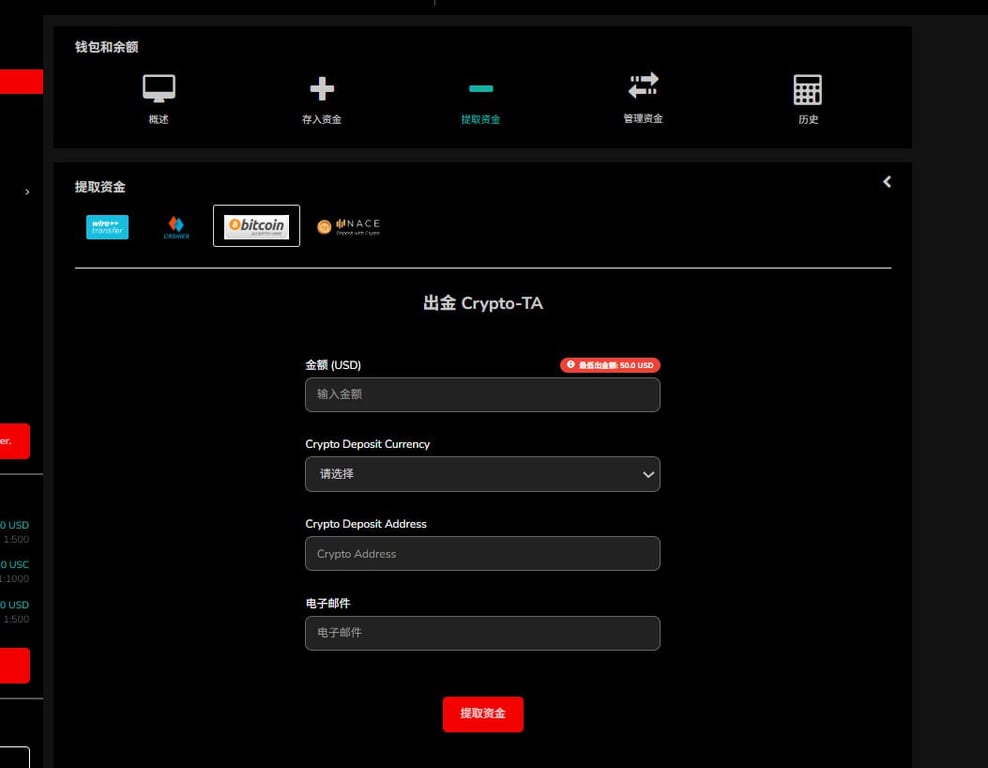This screenshot has width=988, height=768.
Task: Switch to 存入资金 tab label
Action: [x=322, y=119]
